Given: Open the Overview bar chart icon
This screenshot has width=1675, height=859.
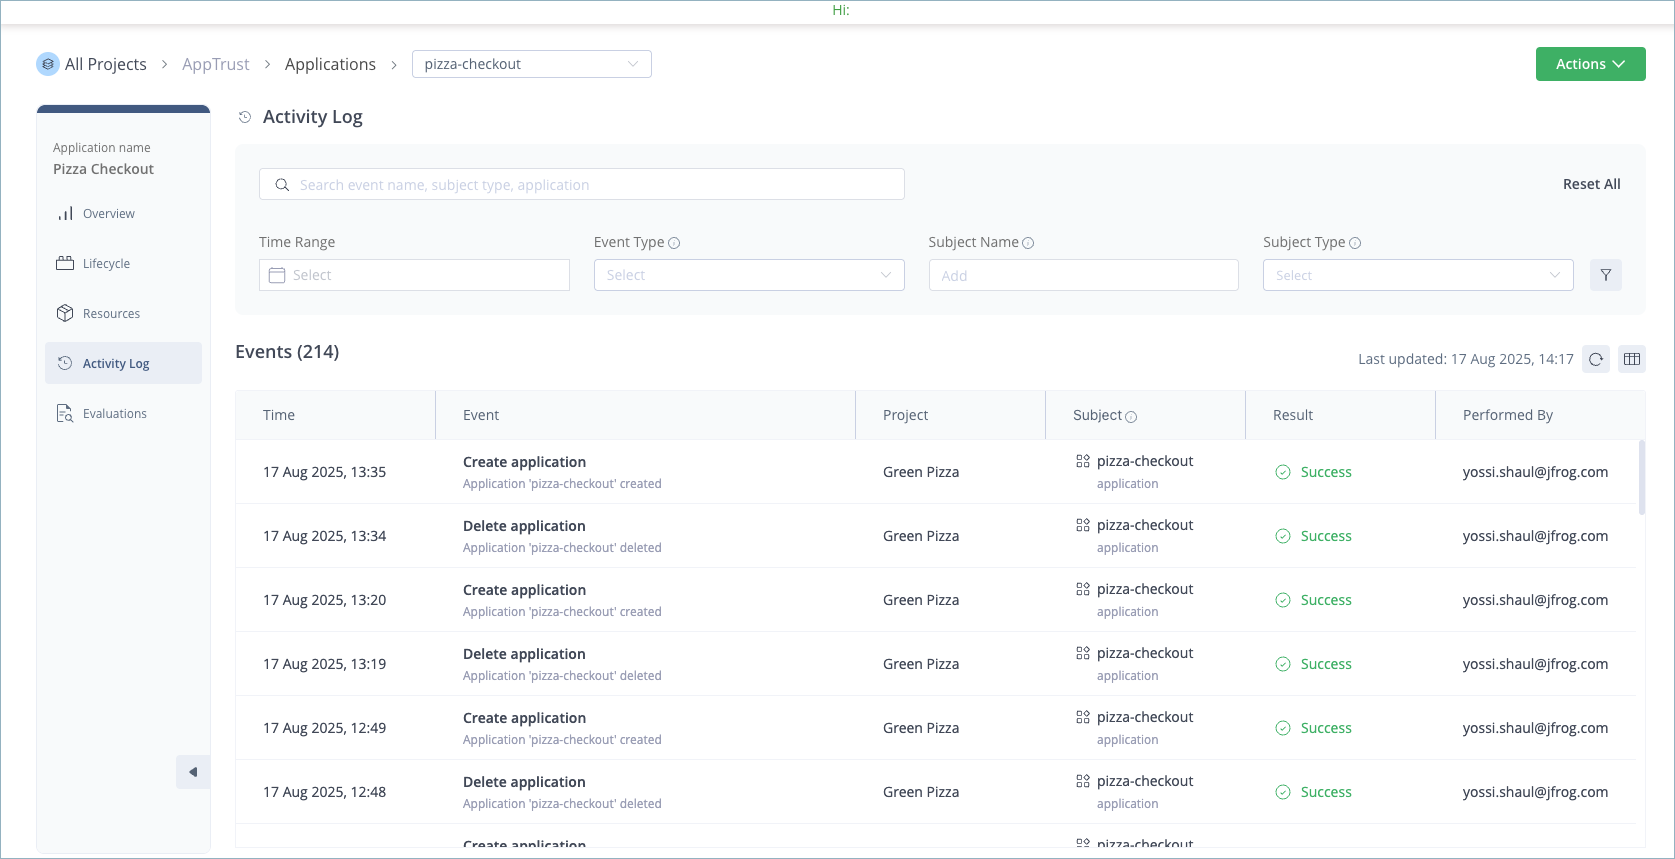Looking at the screenshot, I should click(65, 214).
